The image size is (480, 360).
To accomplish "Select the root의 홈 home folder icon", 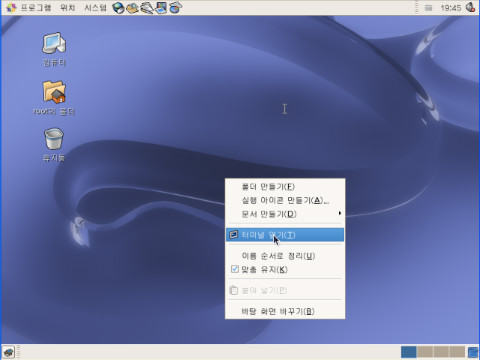I will click(54, 98).
